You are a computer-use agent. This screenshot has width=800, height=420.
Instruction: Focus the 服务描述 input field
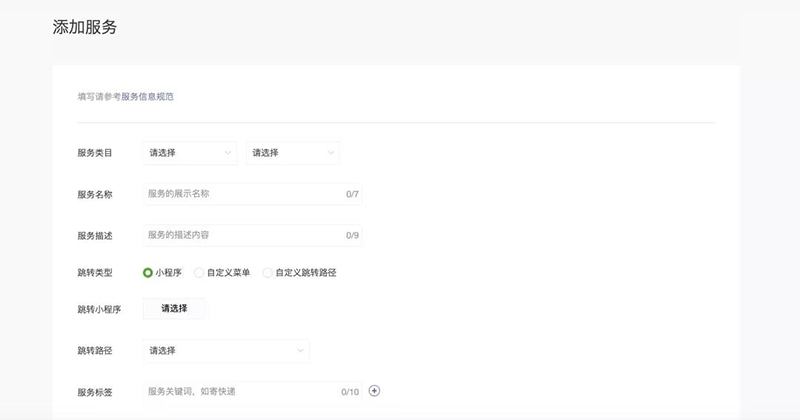click(253, 235)
